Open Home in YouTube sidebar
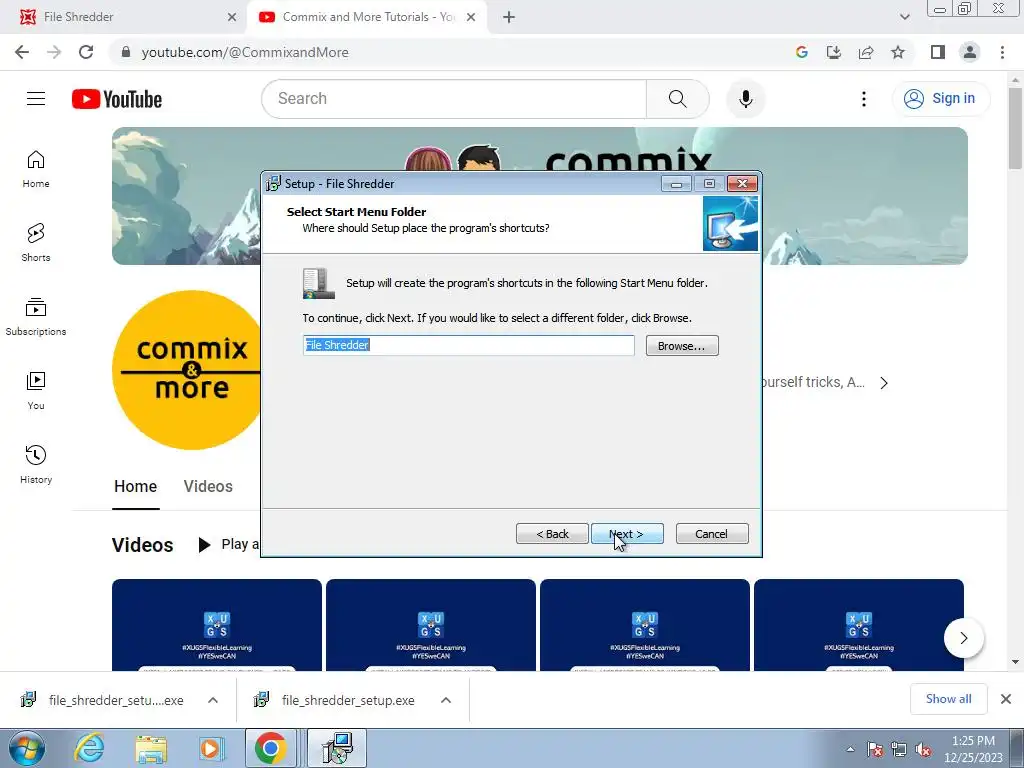This screenshot has height=768, width=1024. pyautogui.click(x=36, y=169)
